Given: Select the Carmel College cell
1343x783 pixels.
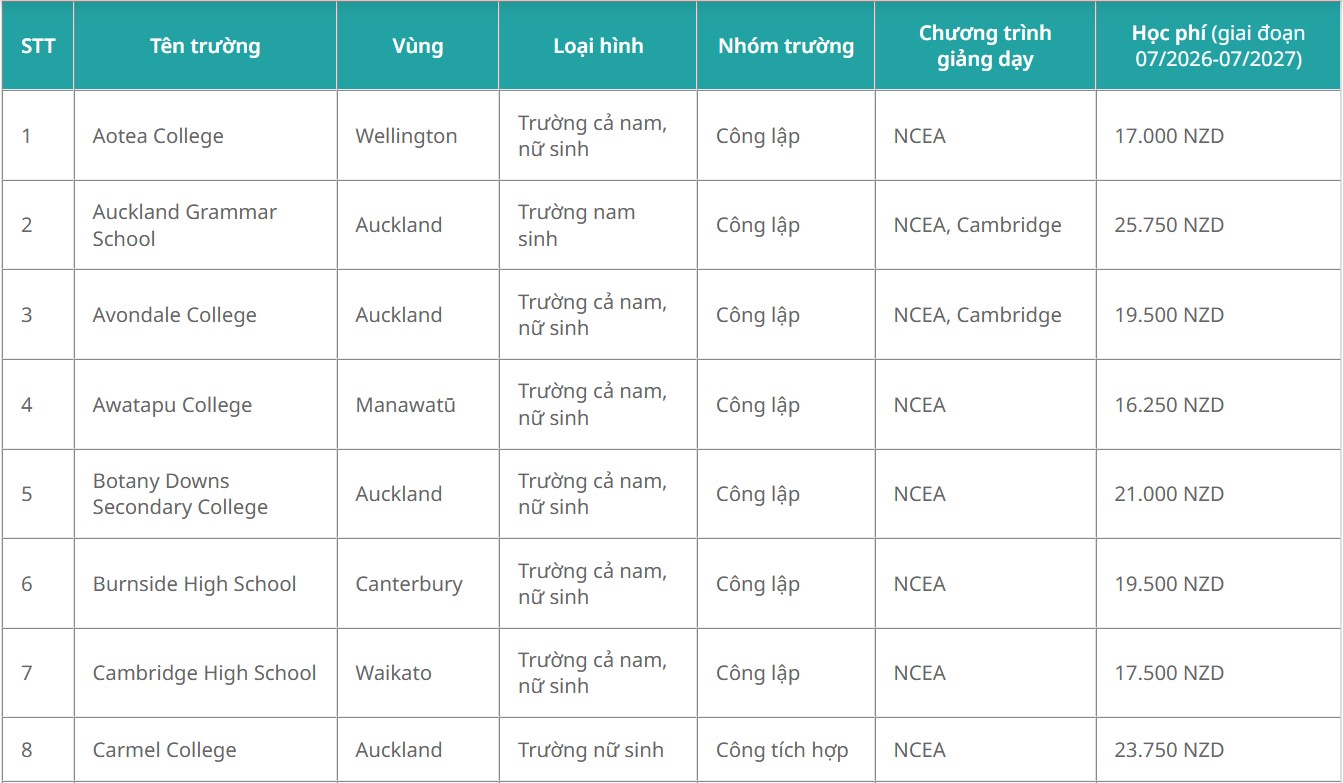Looking at the screenshot, I should click(x=165, y=750).
